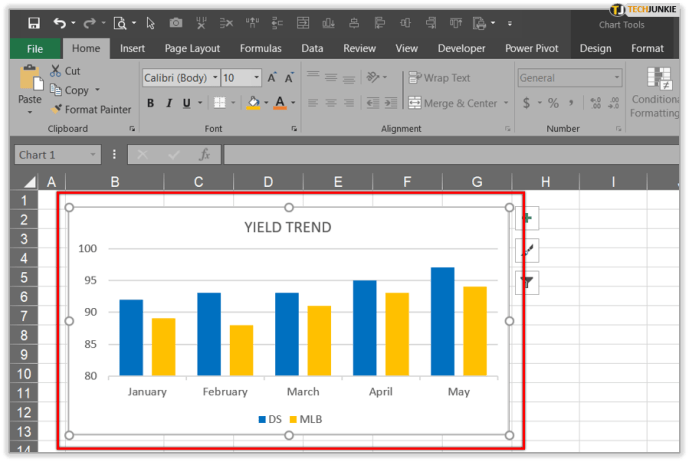Click the camera icon in toolbar

click(x=176, y=23)
